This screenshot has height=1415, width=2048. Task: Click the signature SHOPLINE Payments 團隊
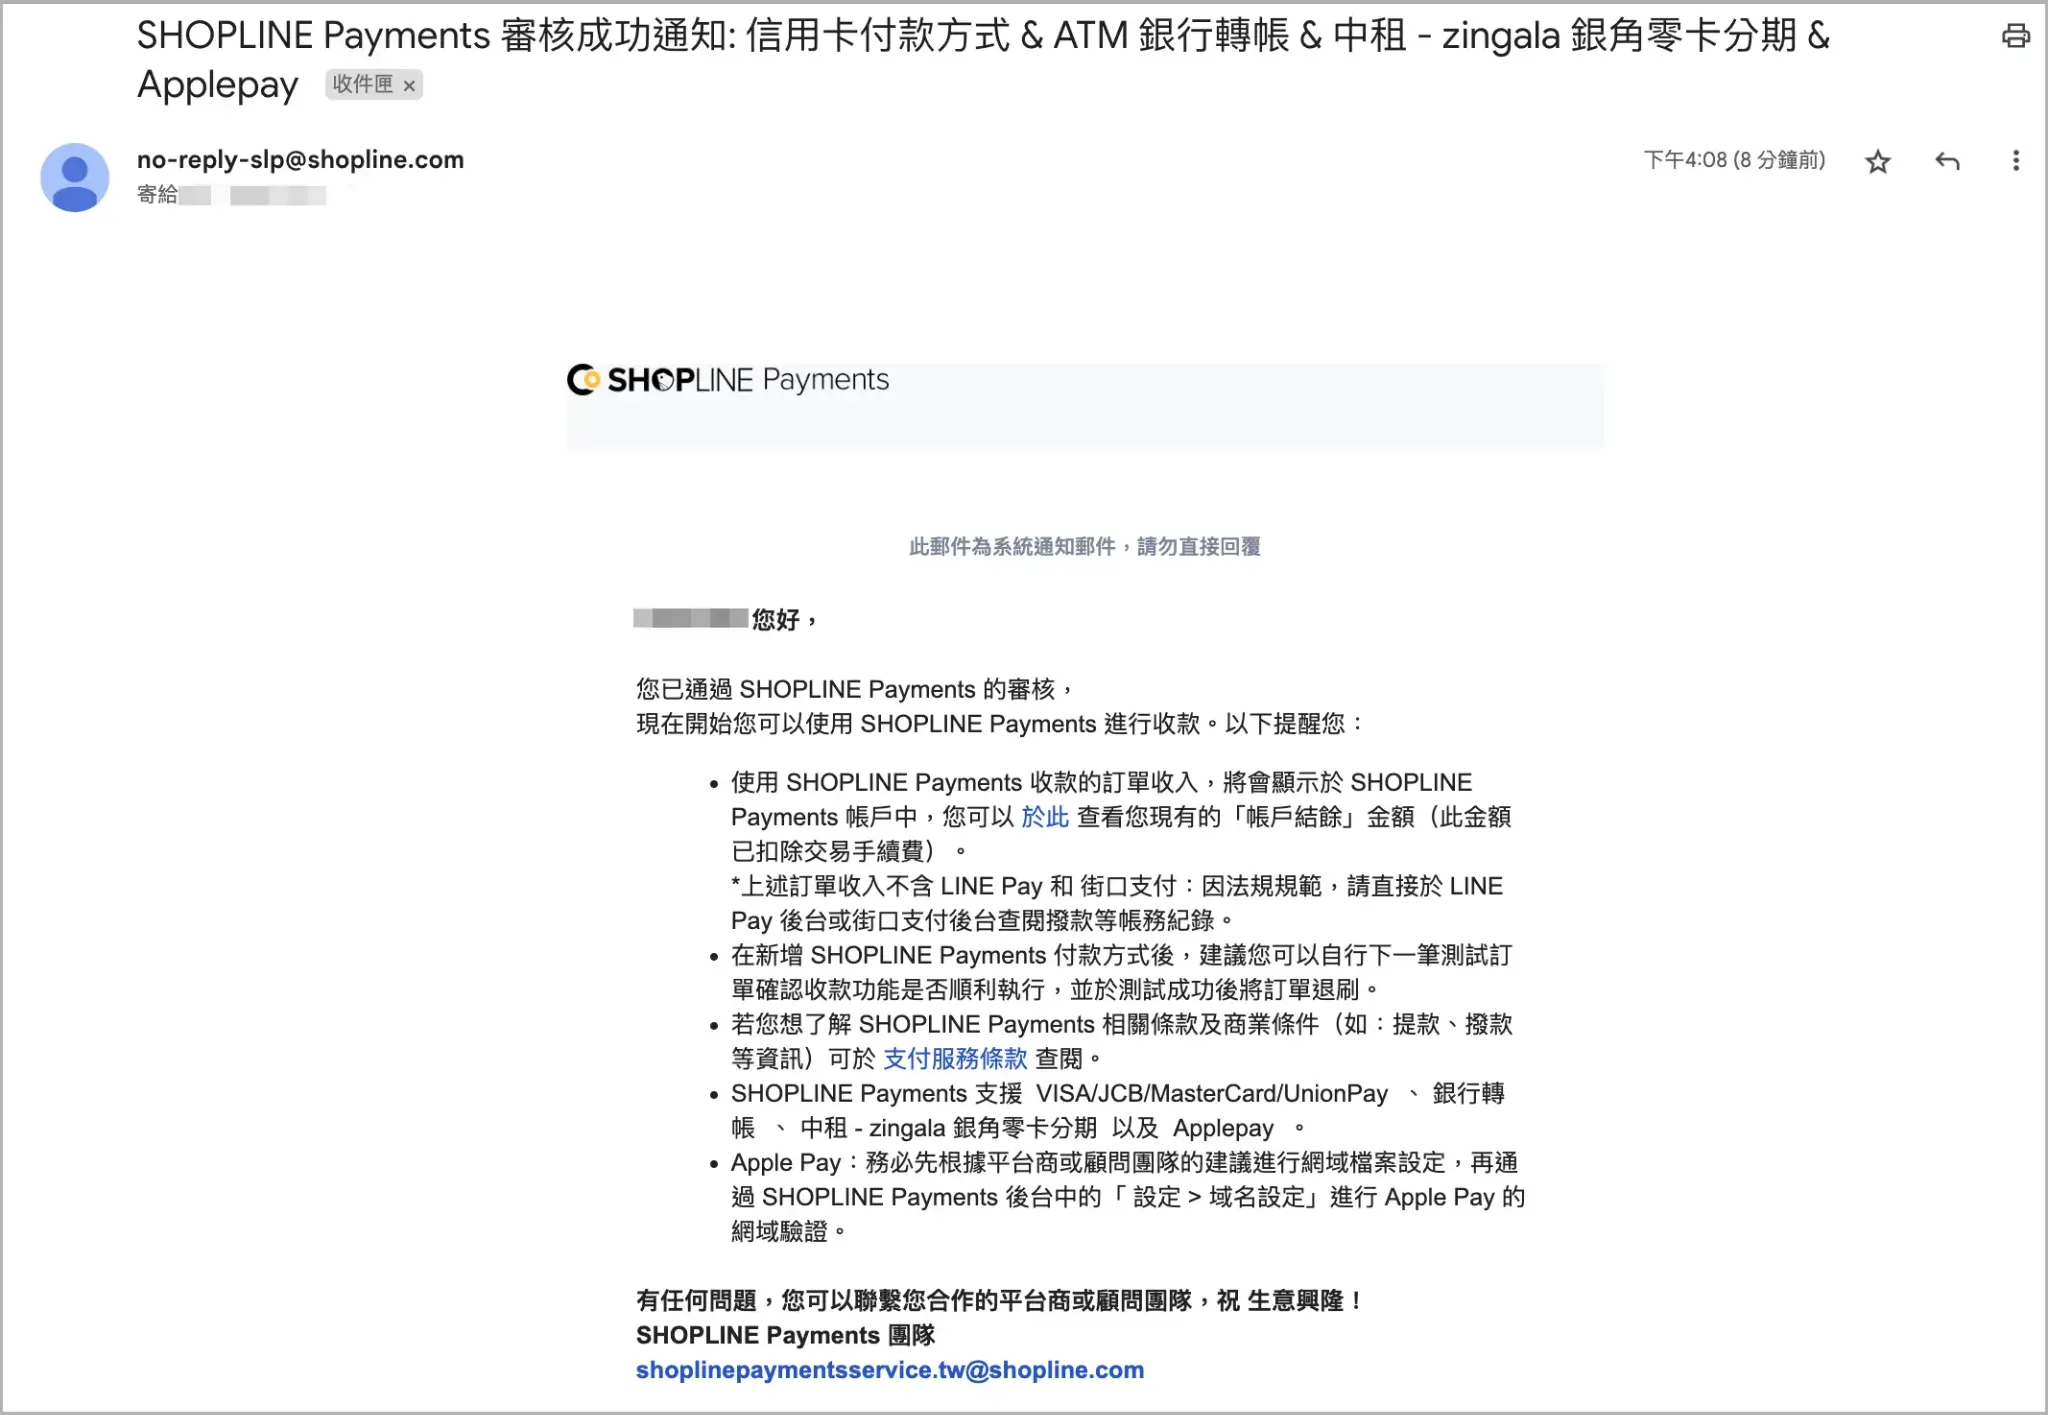tap(785, 1335)
